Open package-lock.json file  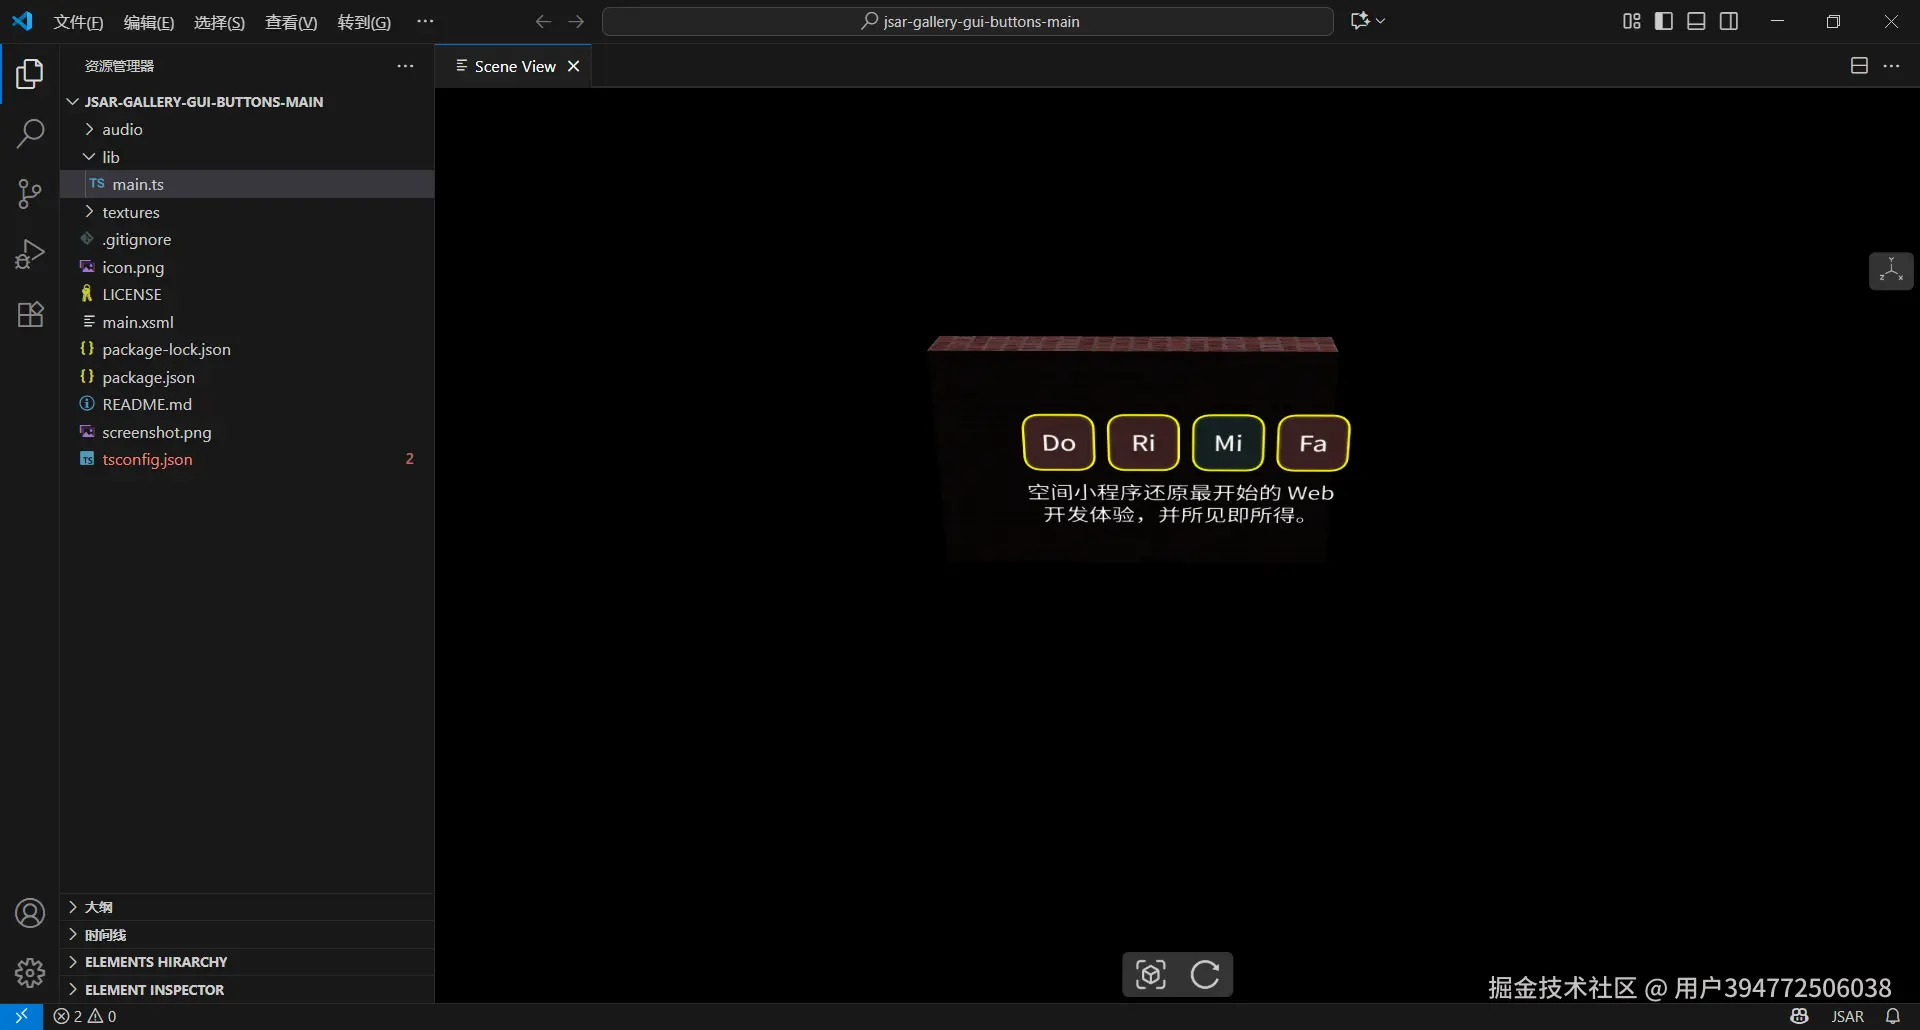coord(247,349)
